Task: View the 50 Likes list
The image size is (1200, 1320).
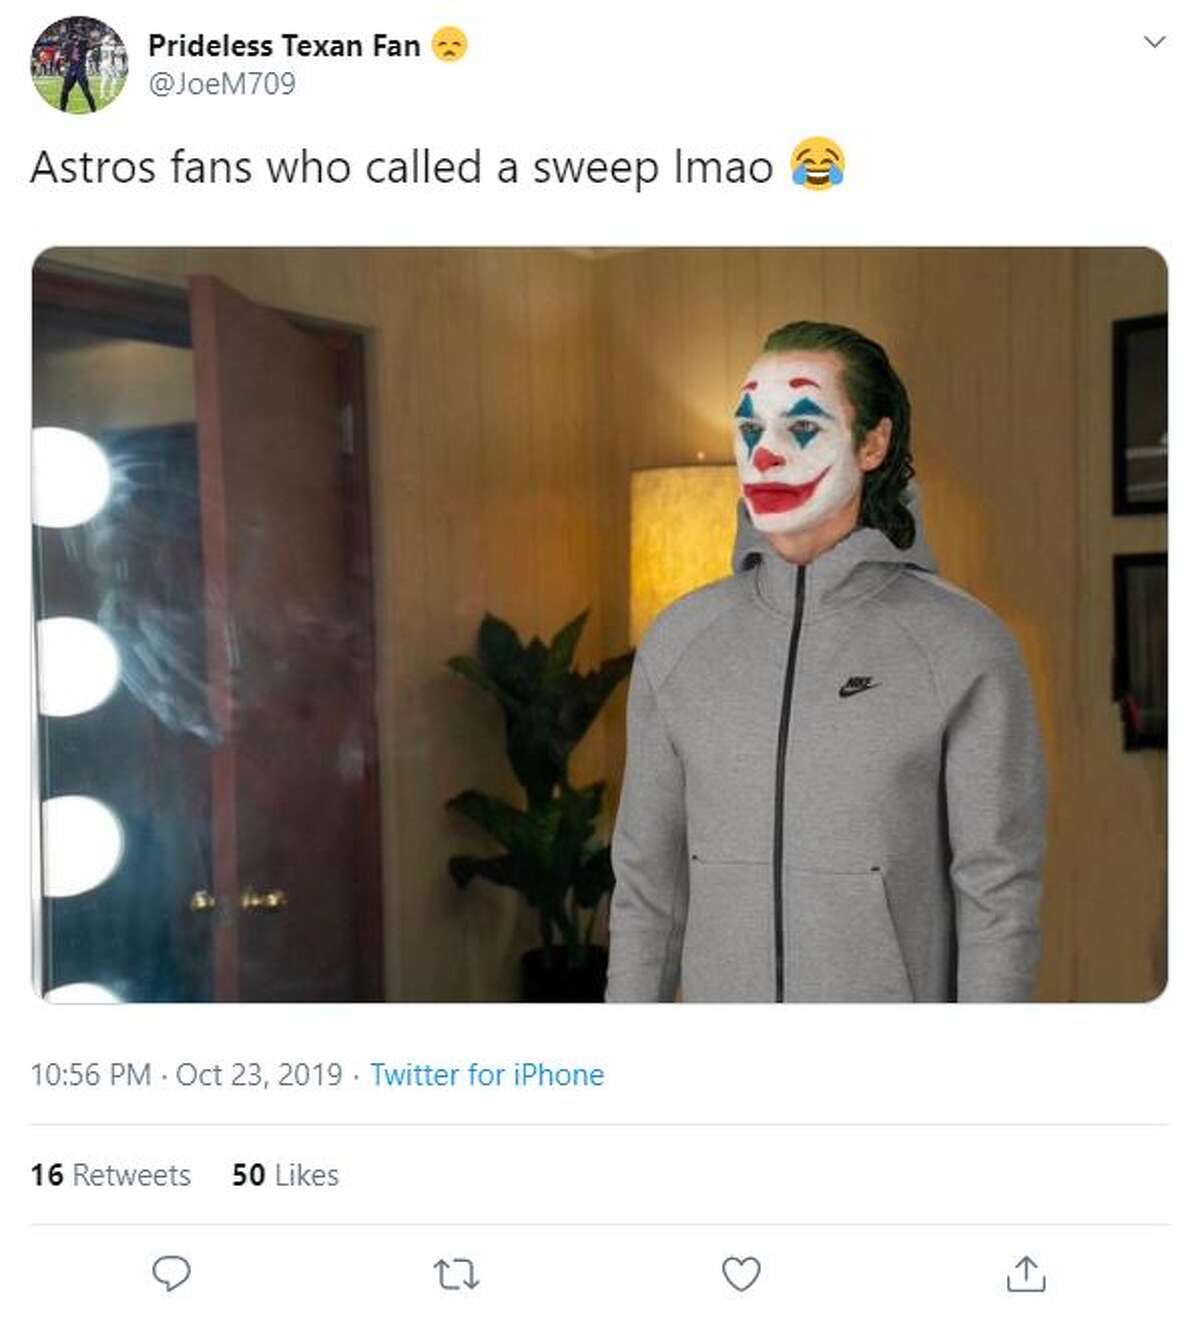Action: pyautogui.click(x=285, y=1175)
